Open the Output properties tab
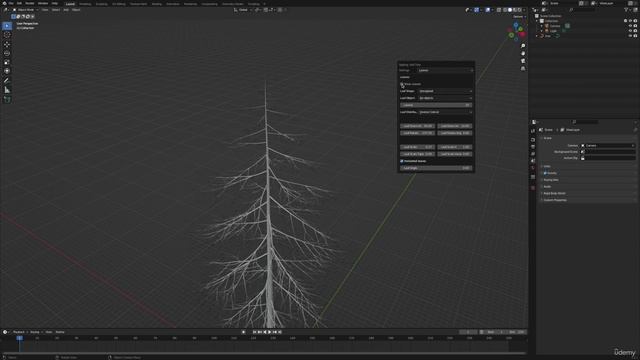The width and height of the screenshot is (640, 360). 533,147
